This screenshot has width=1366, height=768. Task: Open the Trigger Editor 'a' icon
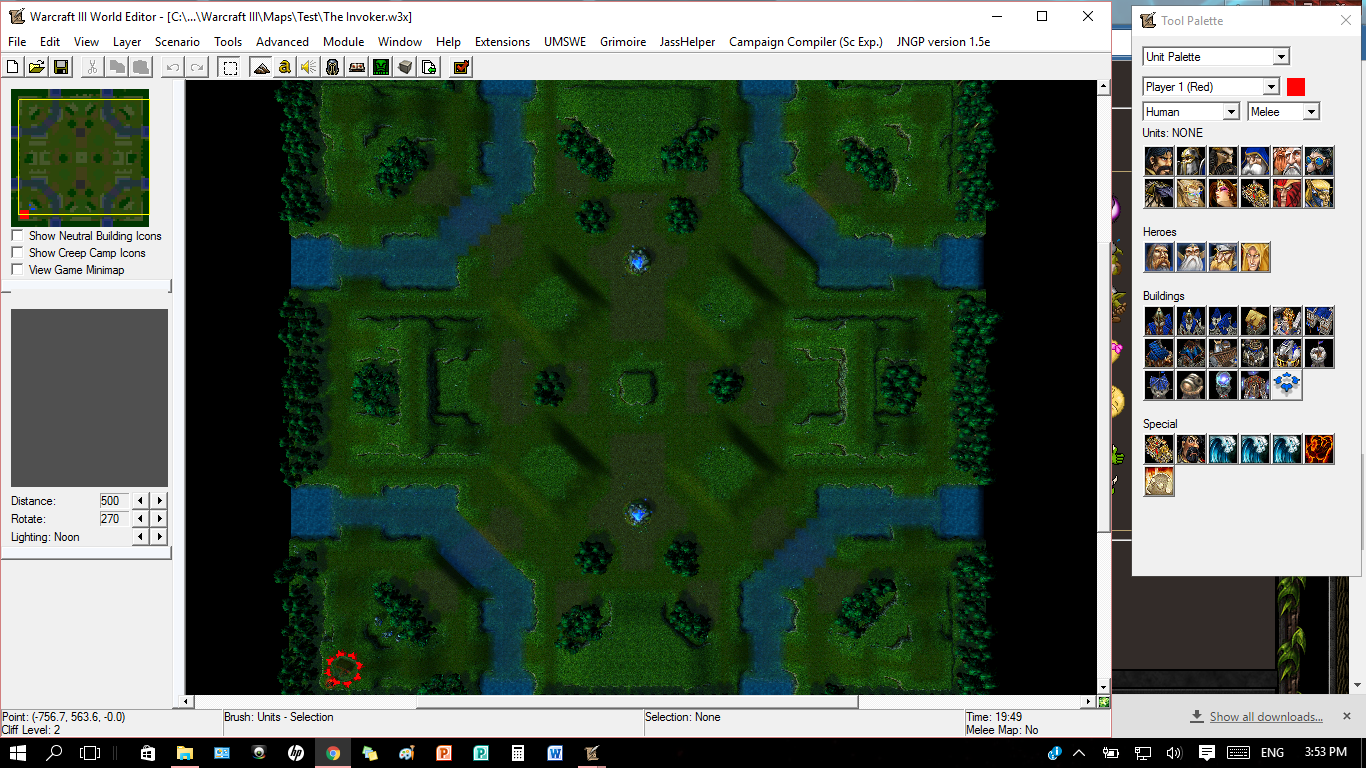[285, 67]
